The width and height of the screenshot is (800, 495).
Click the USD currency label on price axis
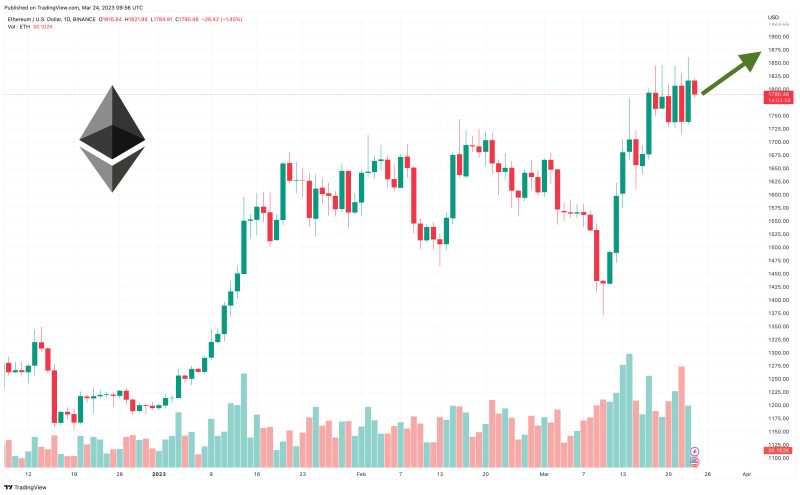[773, 17]
